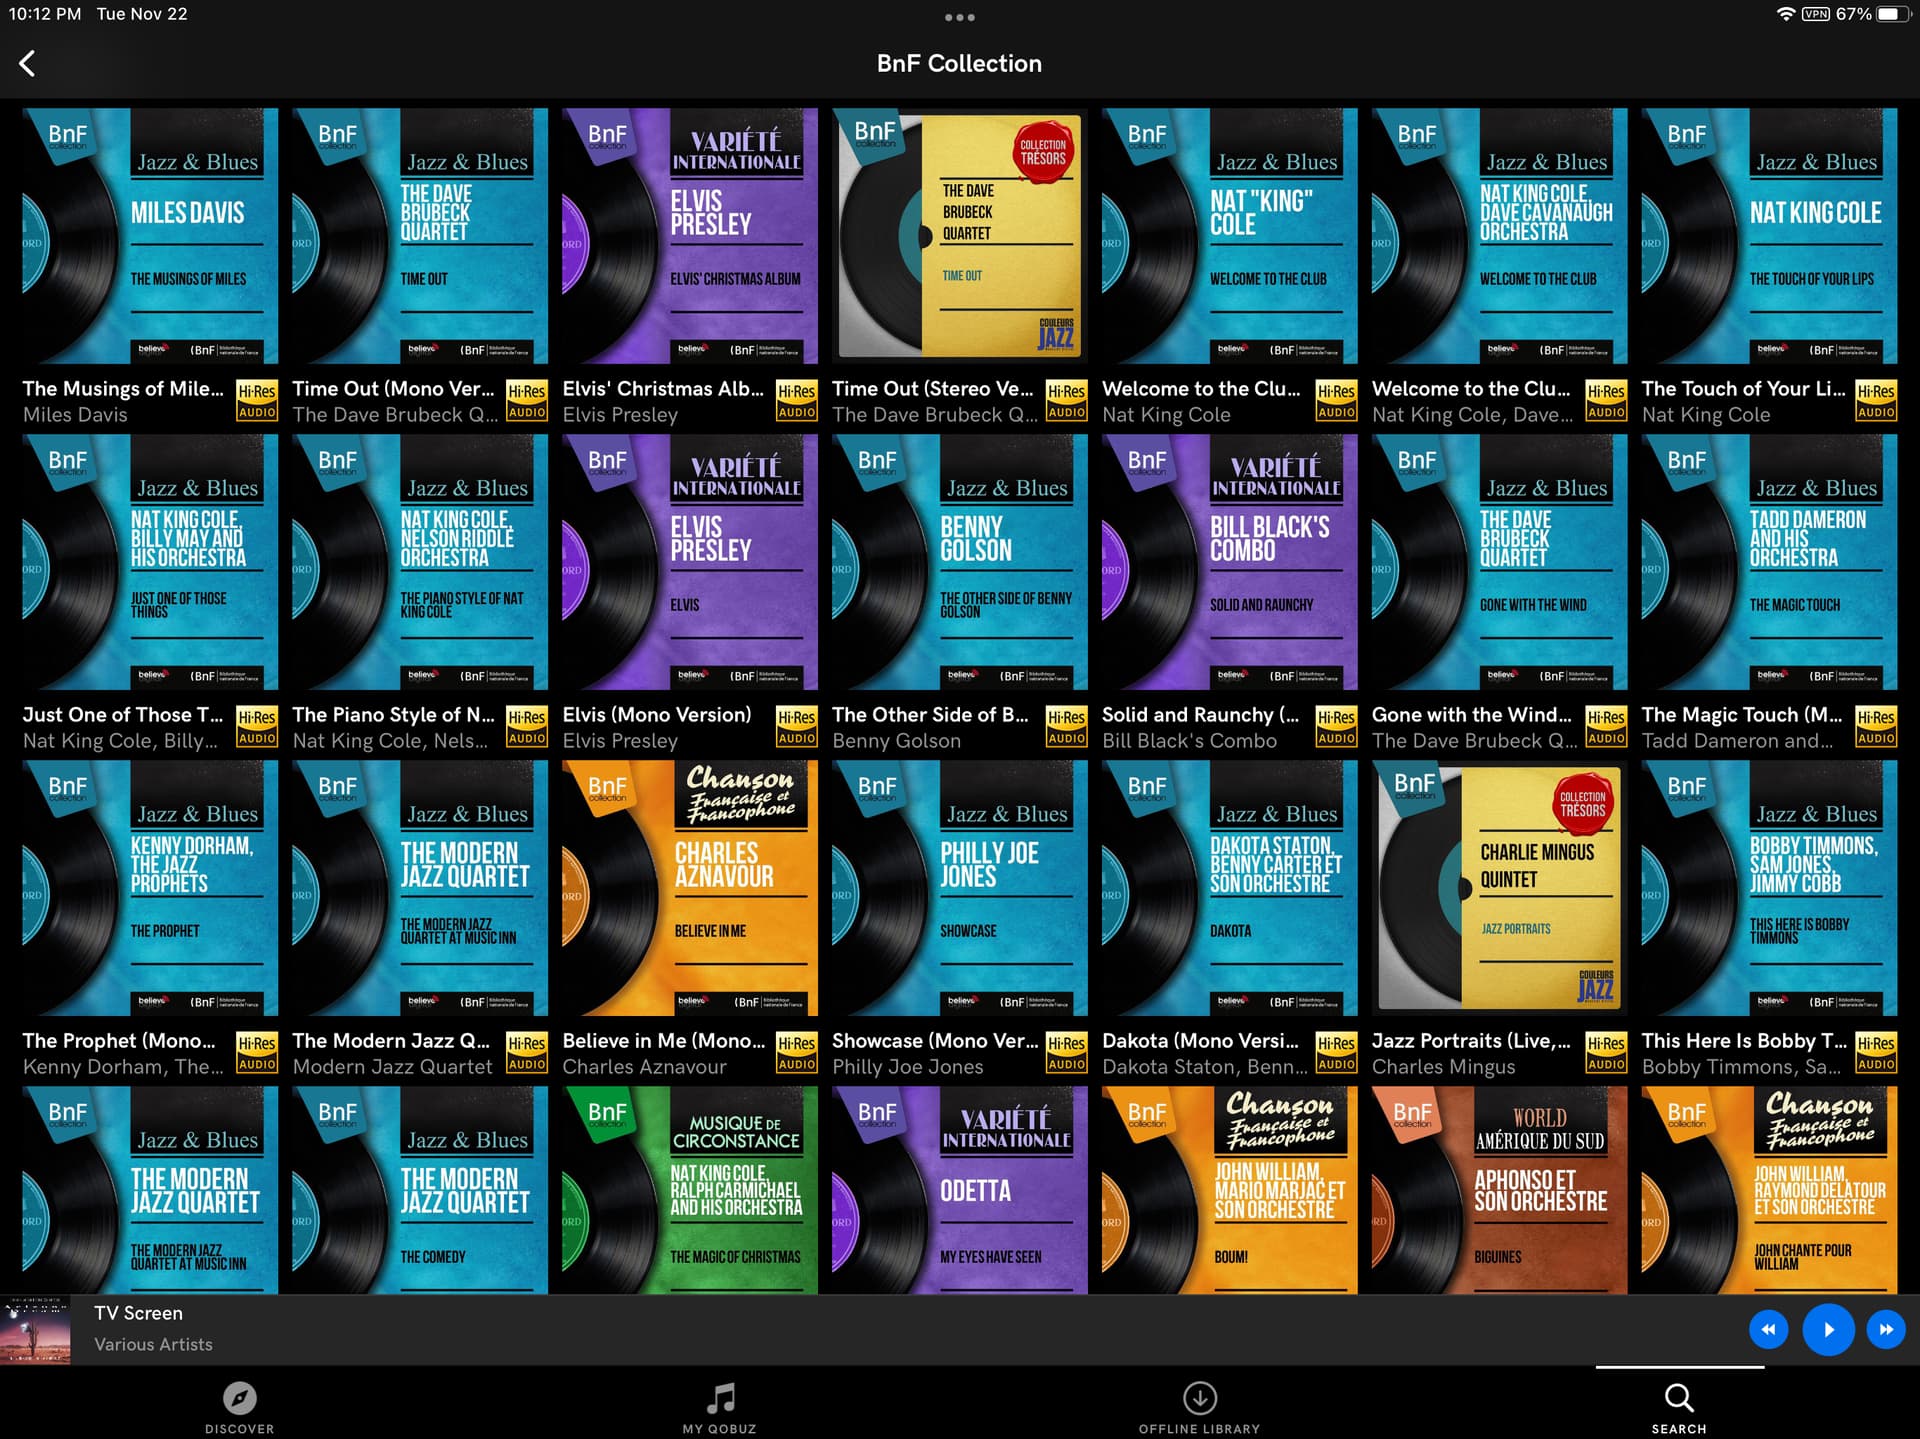Tap the Offline Library download icon
The height and width of the screenshot is (1439, 1920).
coord(1199,1397)
